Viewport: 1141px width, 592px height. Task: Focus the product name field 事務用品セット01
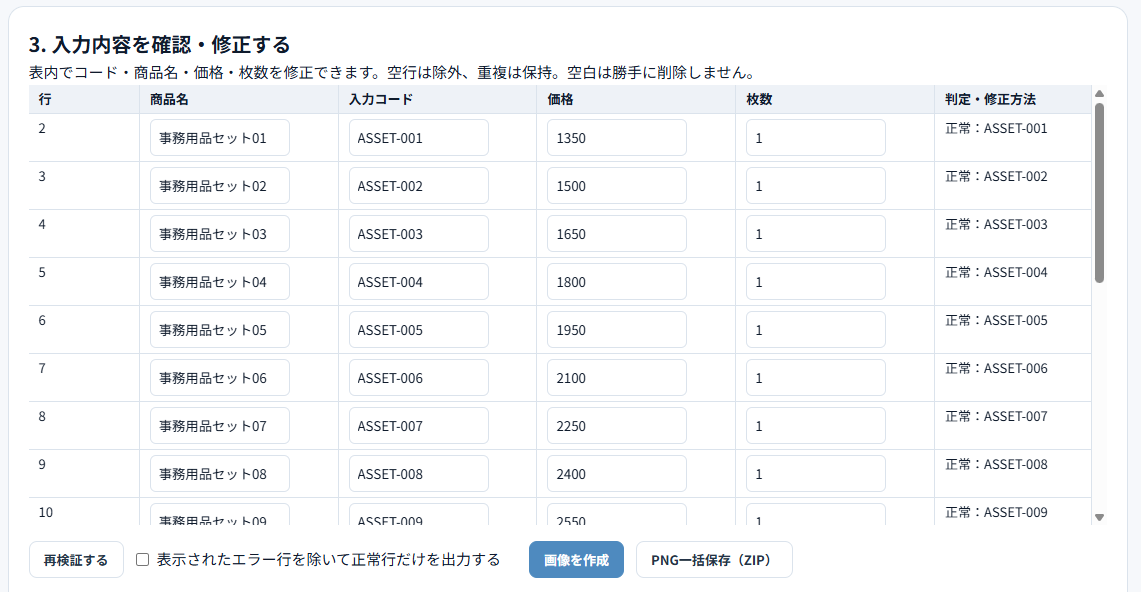coord(220,137)
